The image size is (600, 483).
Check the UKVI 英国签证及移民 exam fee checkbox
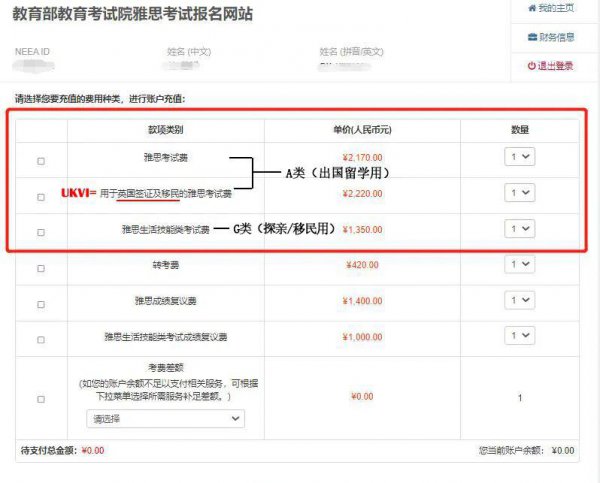point(41,197)
